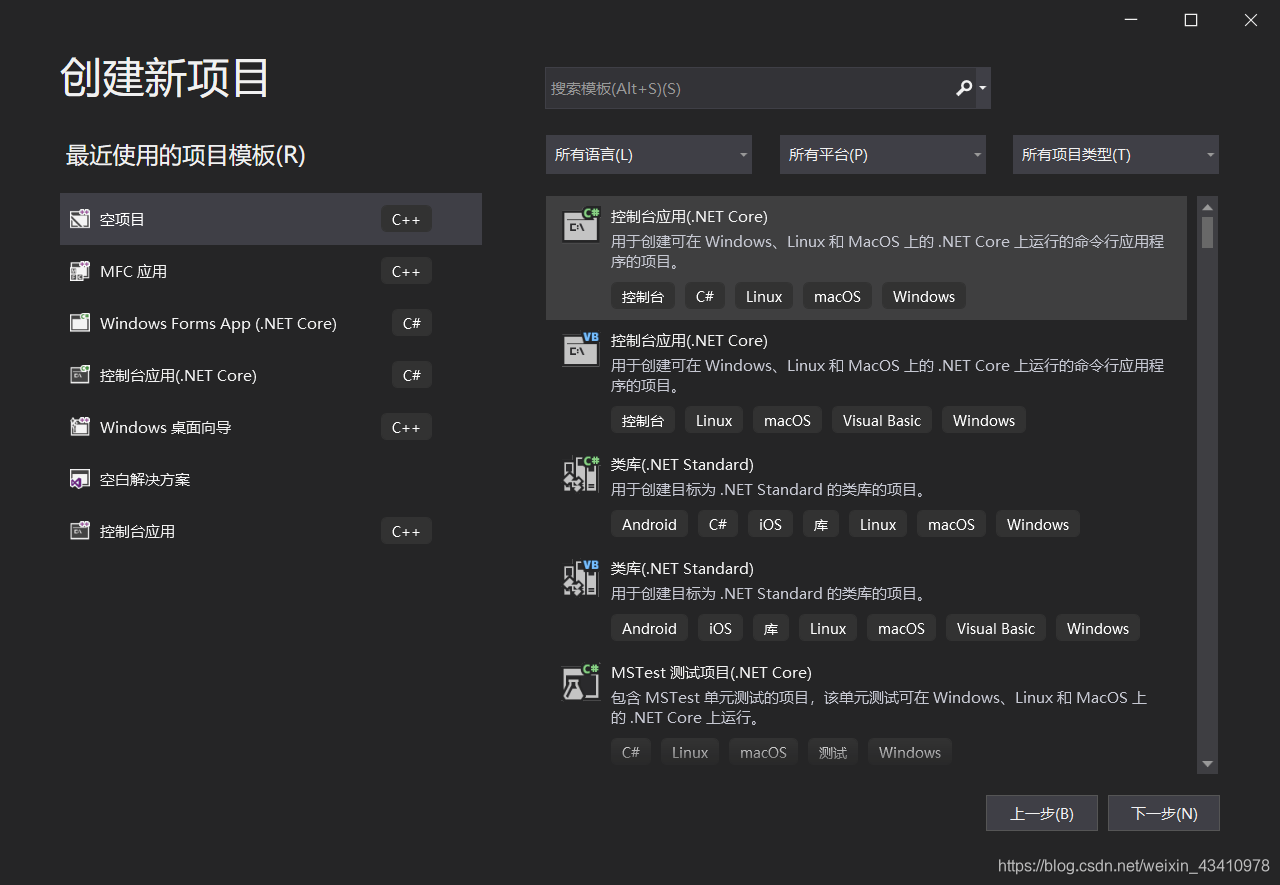The height and width of the screenshot is (885, 1280).
Task: Select recent template 空白解决方案
Action: click(271, 479)
